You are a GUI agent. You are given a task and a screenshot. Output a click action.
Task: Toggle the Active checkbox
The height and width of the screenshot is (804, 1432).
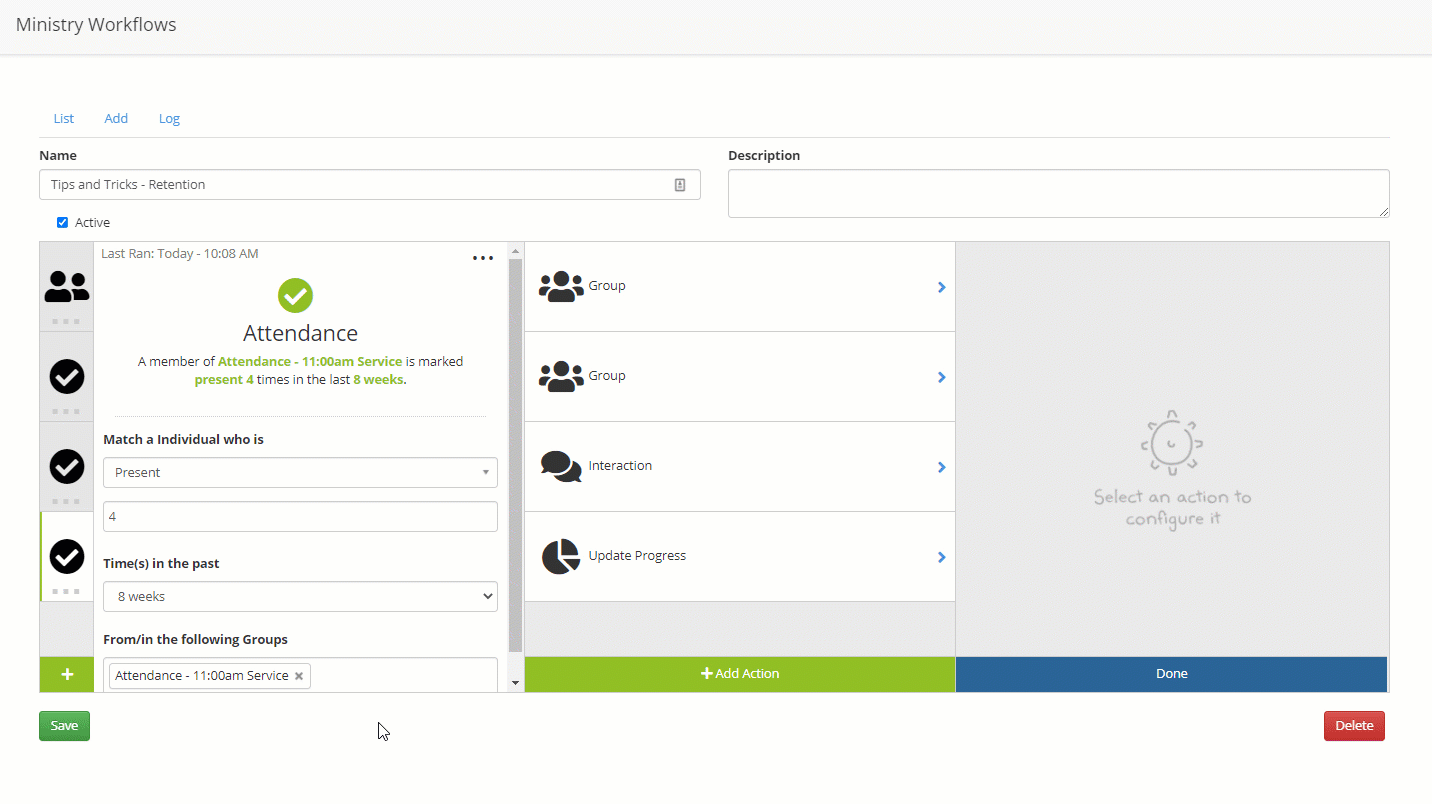point(62,223)
